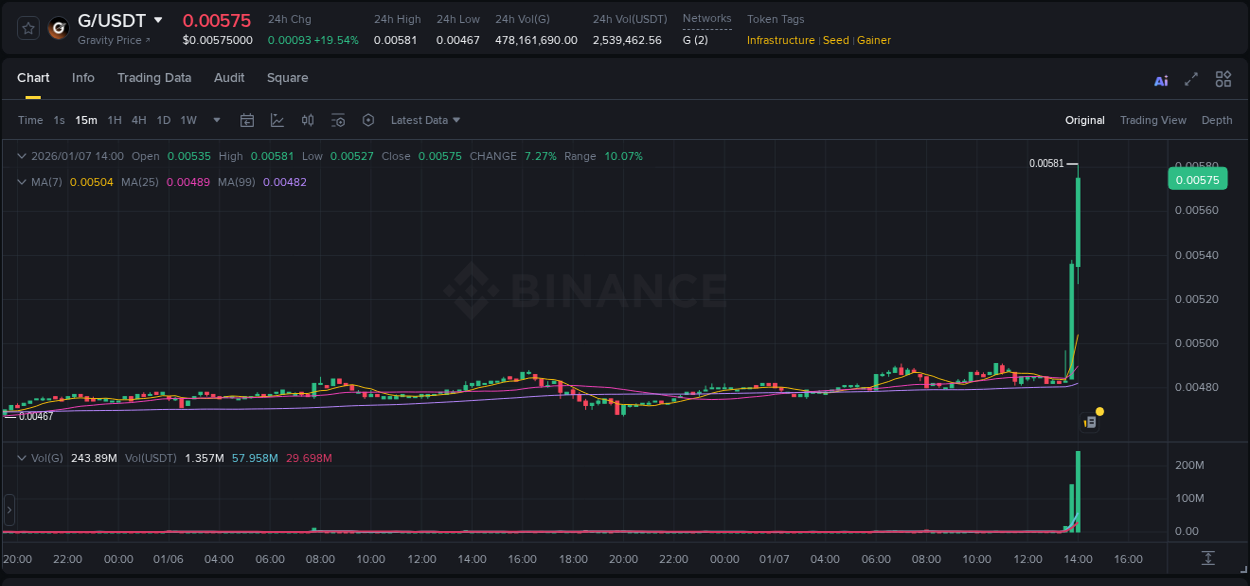
Task: Expand the extra timeframe intervals chevron
Action: 215,120
